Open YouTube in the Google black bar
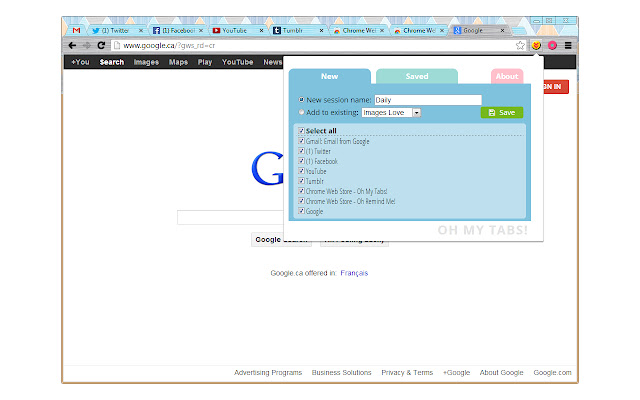This screenshot has width=640, height=400. click(x=238, y=62)
